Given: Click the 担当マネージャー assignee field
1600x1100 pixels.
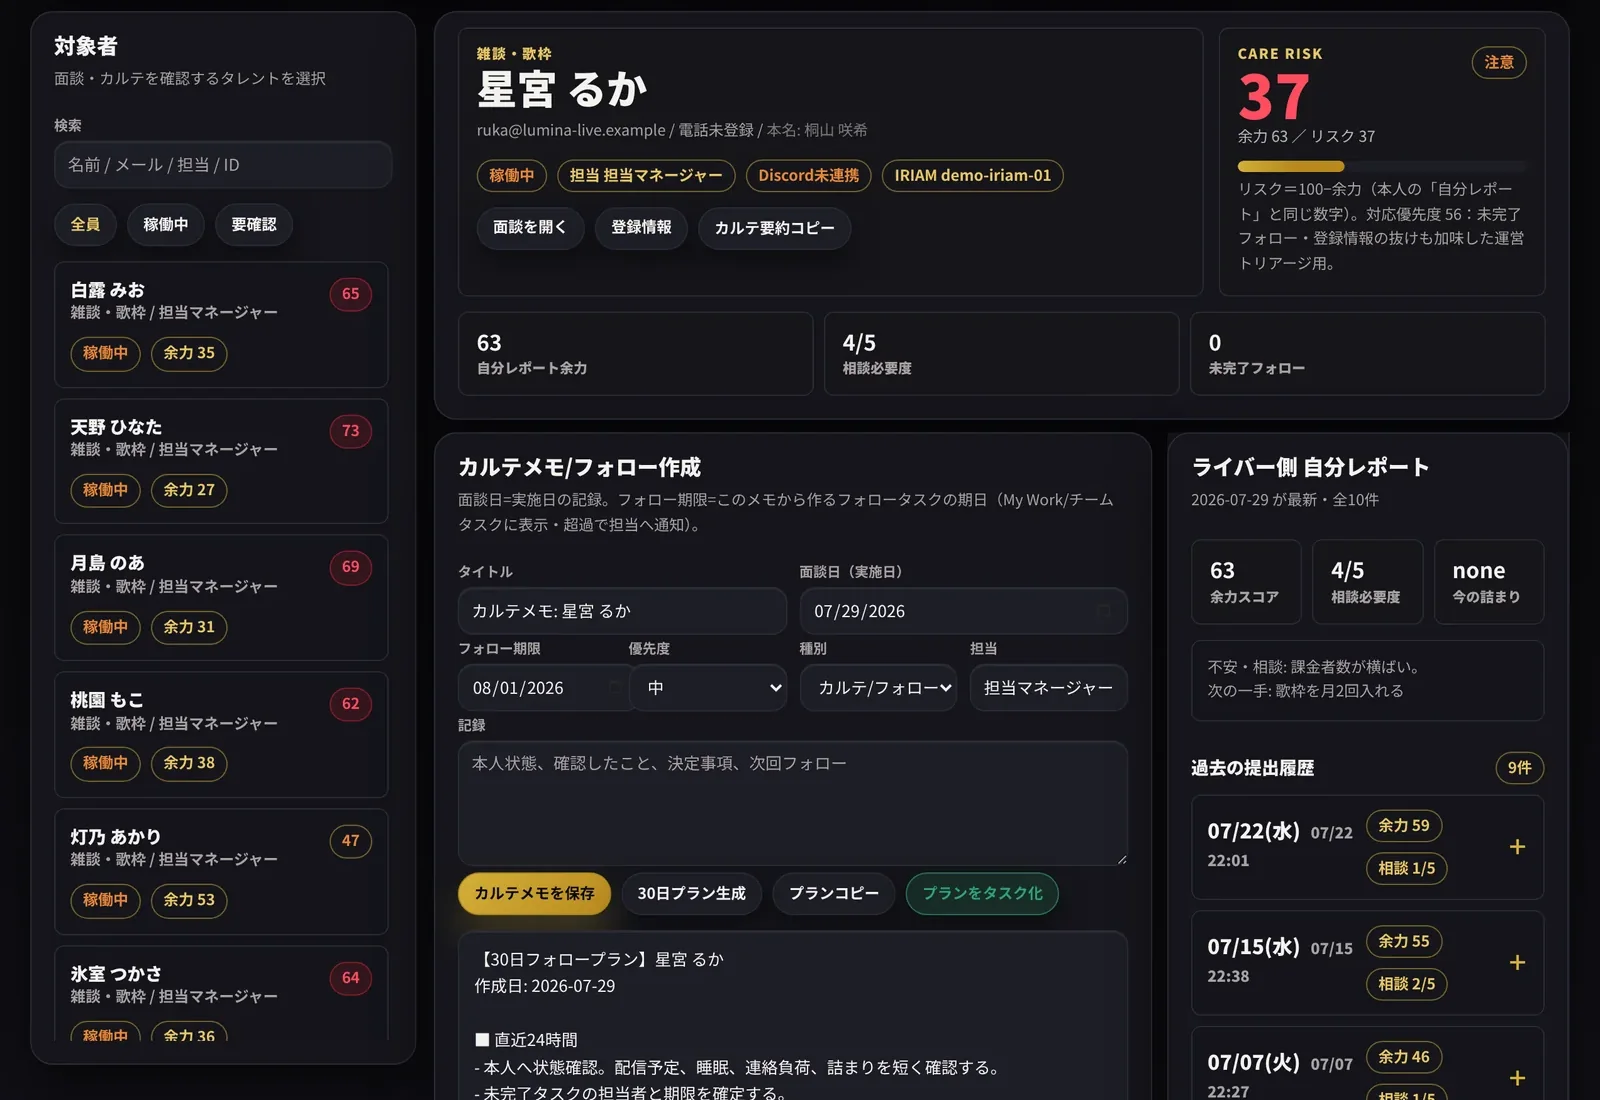Looking at the screenshot, I should [1048, 688].
